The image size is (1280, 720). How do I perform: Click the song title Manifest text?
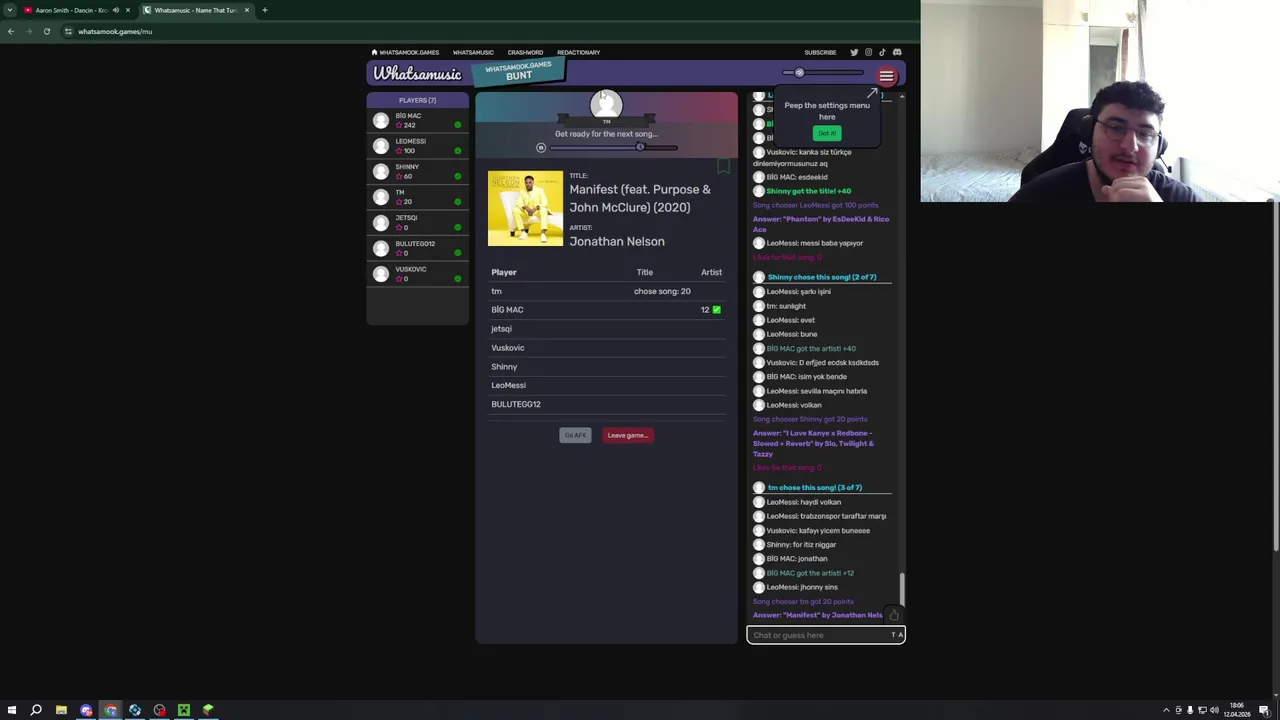pyautogui.click(x=640, y=198)
